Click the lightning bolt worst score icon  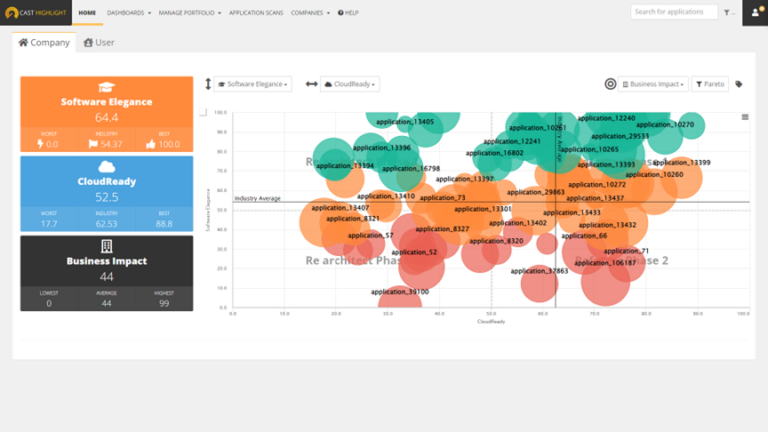click(x=40, y=144)
